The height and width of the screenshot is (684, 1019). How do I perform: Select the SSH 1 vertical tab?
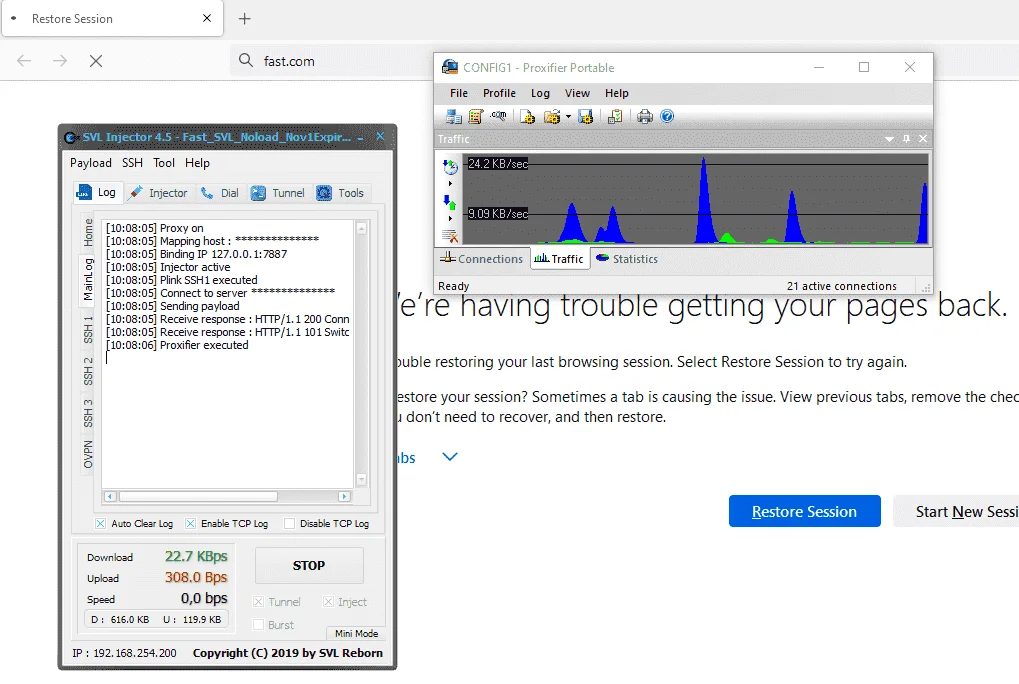point(88,329)
